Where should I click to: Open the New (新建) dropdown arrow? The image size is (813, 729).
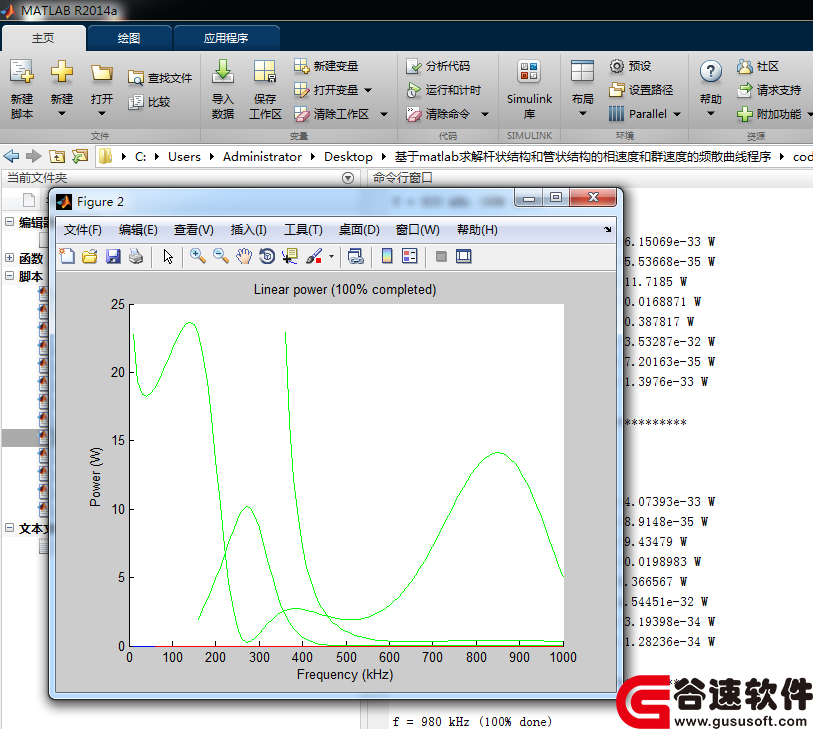tap(62, 113)
